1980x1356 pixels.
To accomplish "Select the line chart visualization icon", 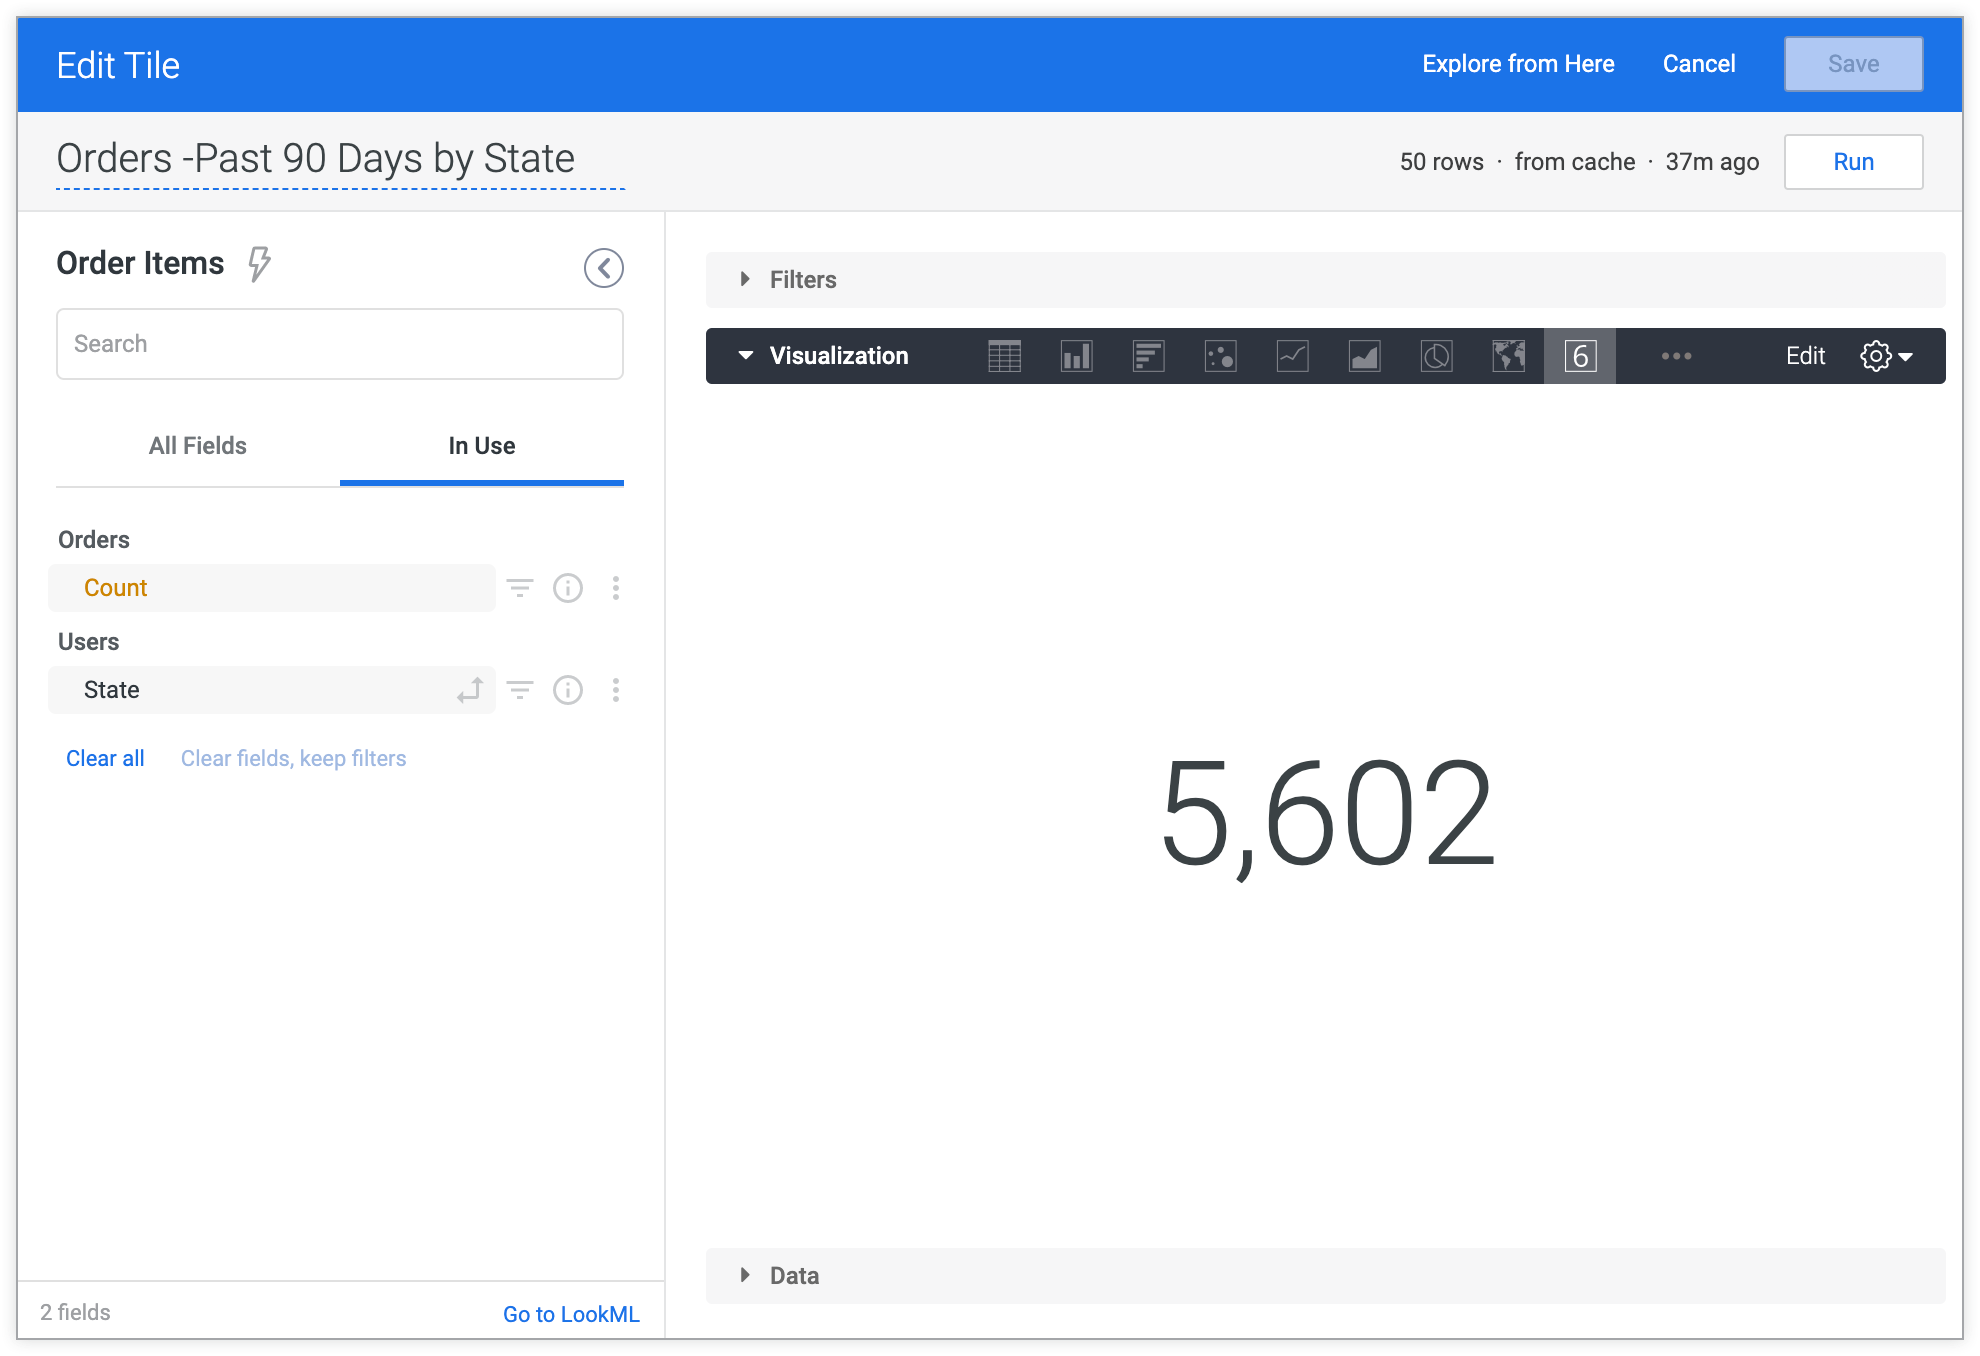I will coord(1292,357).
